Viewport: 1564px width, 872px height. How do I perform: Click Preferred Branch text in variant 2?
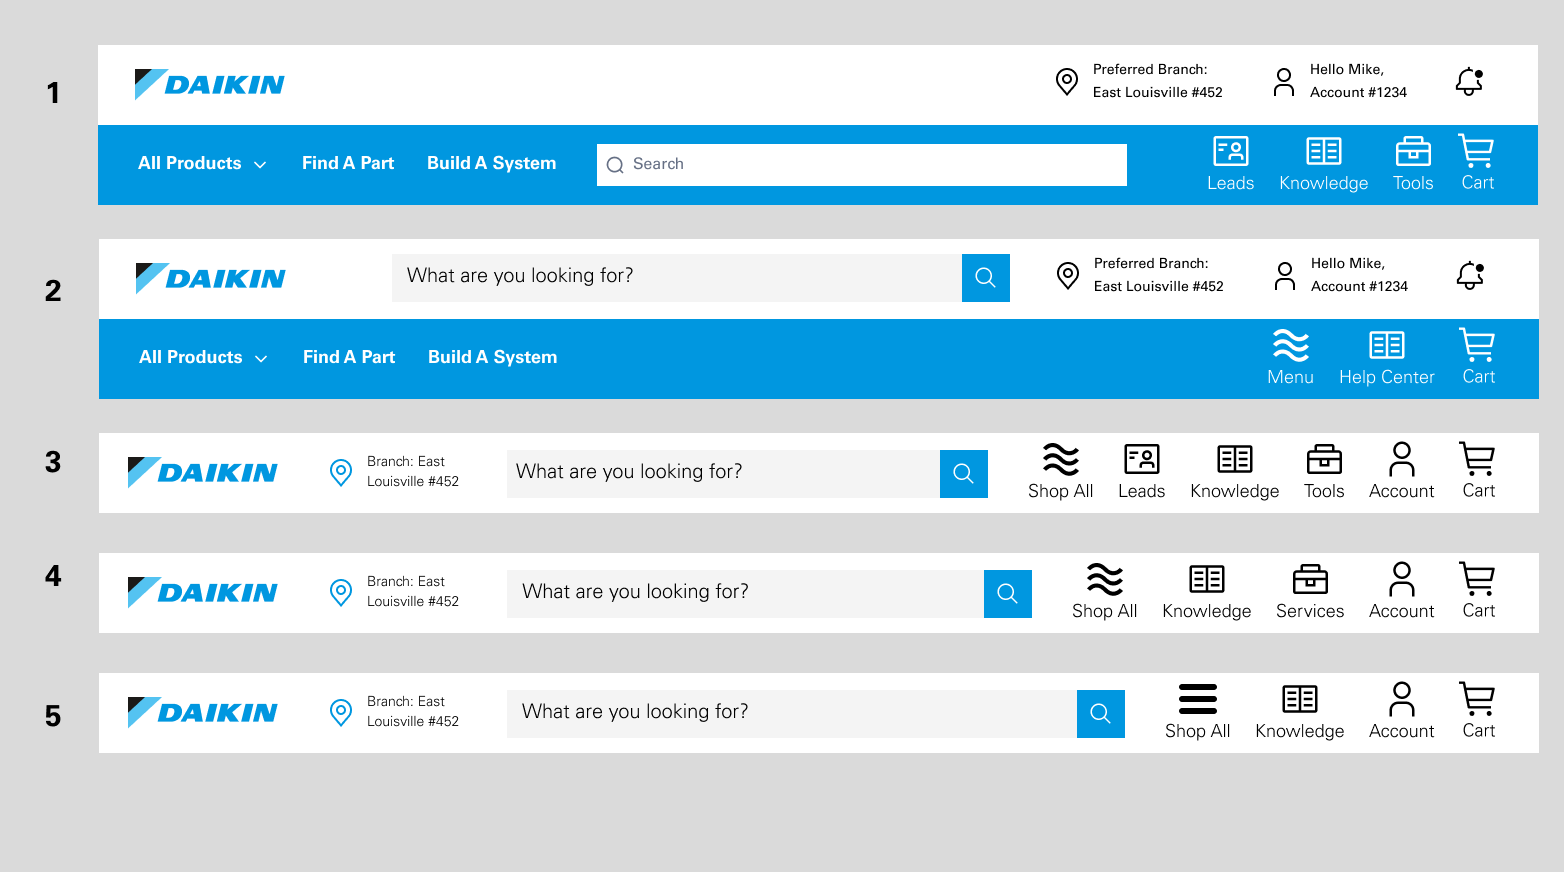click(x=1158, y=275)
